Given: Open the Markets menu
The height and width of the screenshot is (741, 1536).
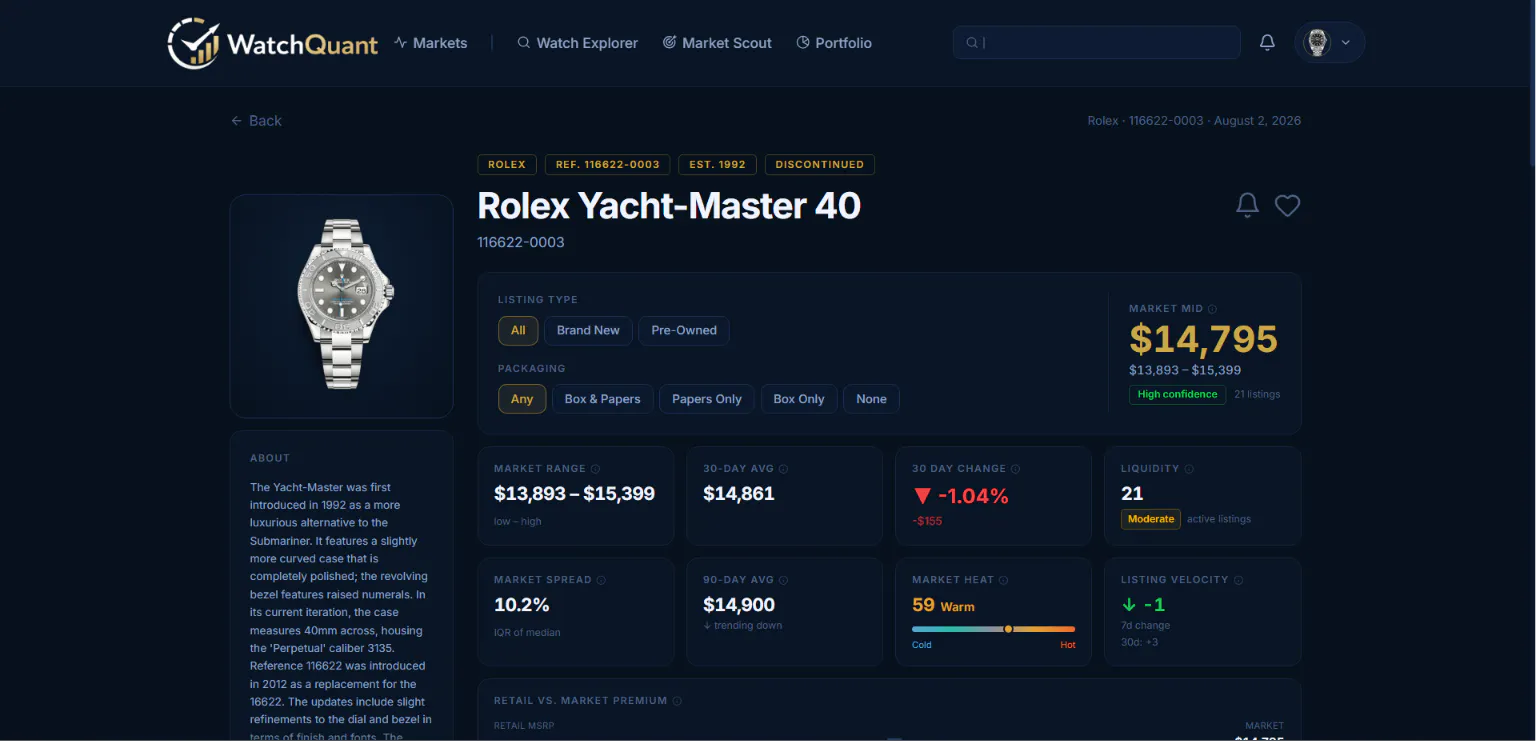Looking at the screenshot, I should 431,43.
